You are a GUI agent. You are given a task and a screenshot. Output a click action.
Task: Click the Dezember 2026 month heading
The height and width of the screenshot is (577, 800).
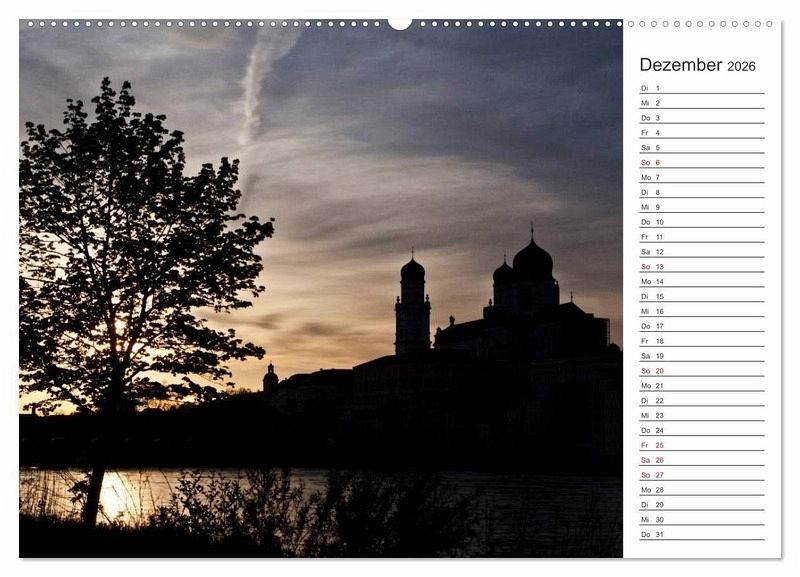click(697, 65)
